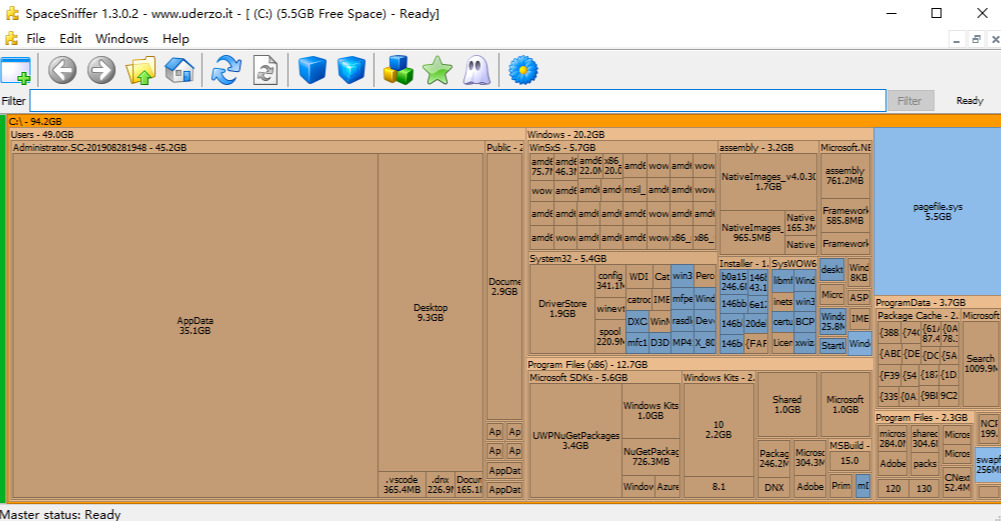The height and width of the screenshot is (521, 1001).
Task: Select the NativeImages_v4.0.30 1.7GB block
Action: tap(768, 181)
